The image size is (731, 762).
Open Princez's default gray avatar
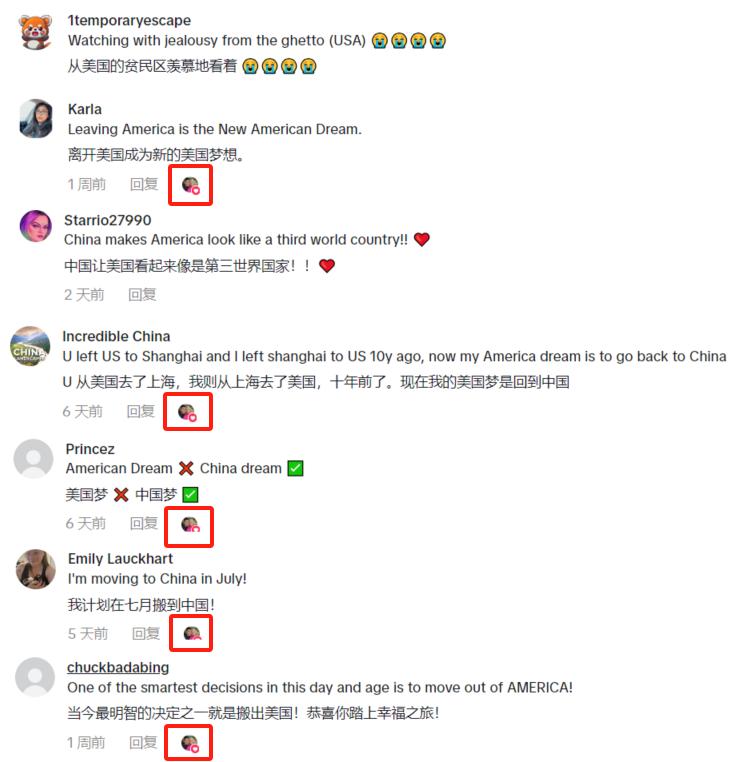33,458
